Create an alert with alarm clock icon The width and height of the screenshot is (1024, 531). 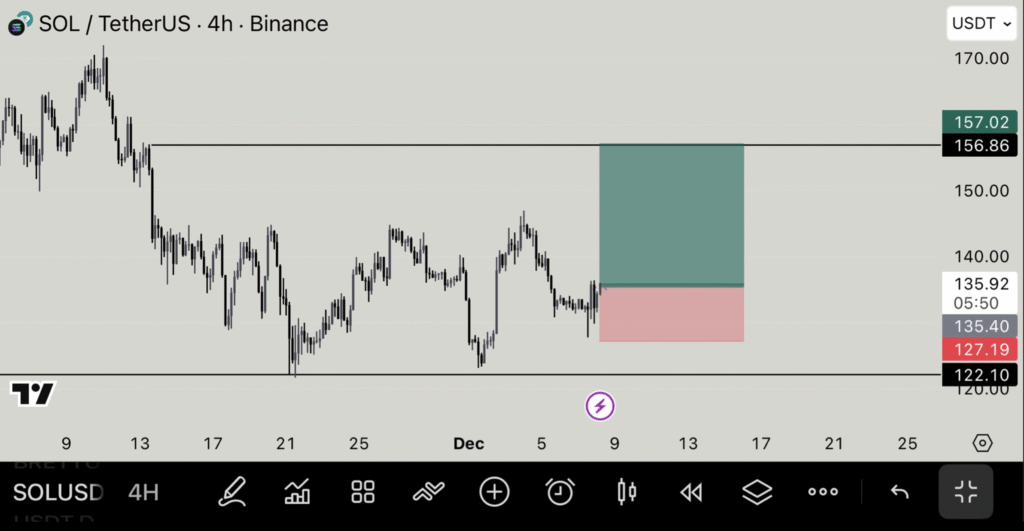tap(560, 491)
